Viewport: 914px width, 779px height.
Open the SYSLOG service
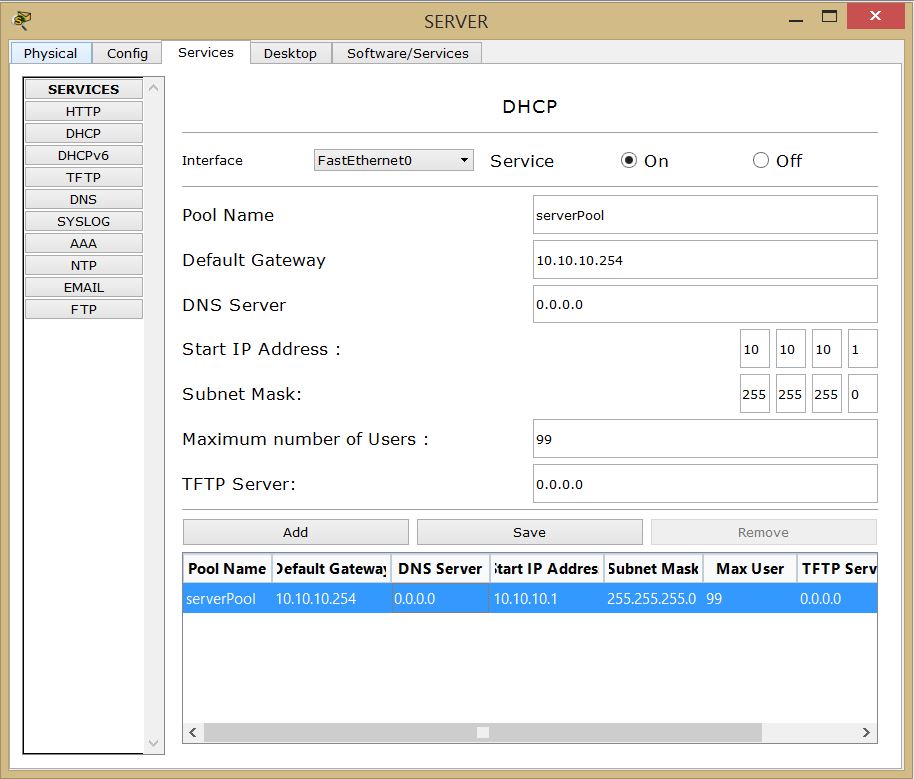click(x=83, y=222)
